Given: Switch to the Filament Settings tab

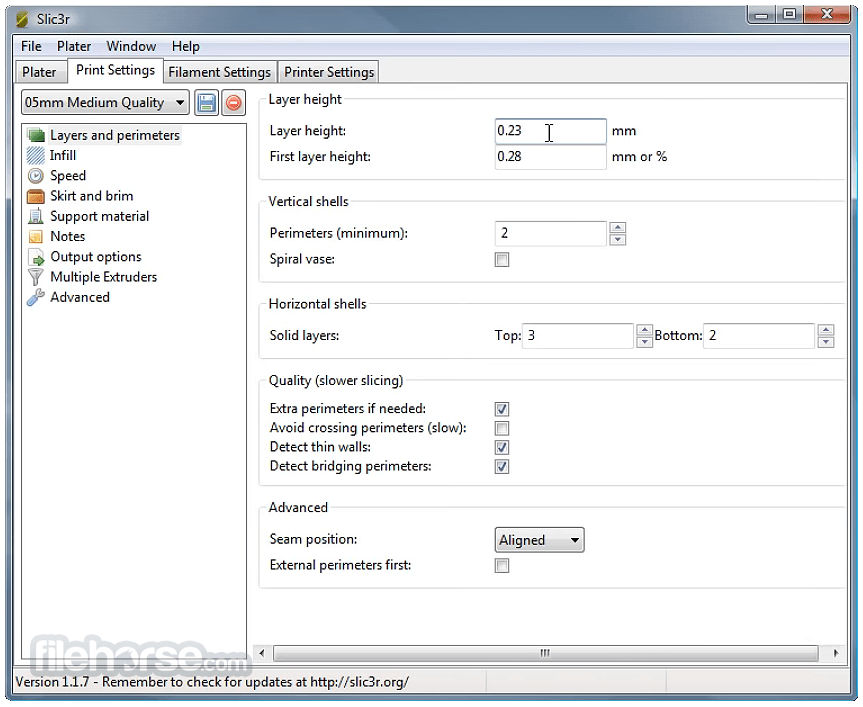Looking at the screenshot, I should point(220,72).
